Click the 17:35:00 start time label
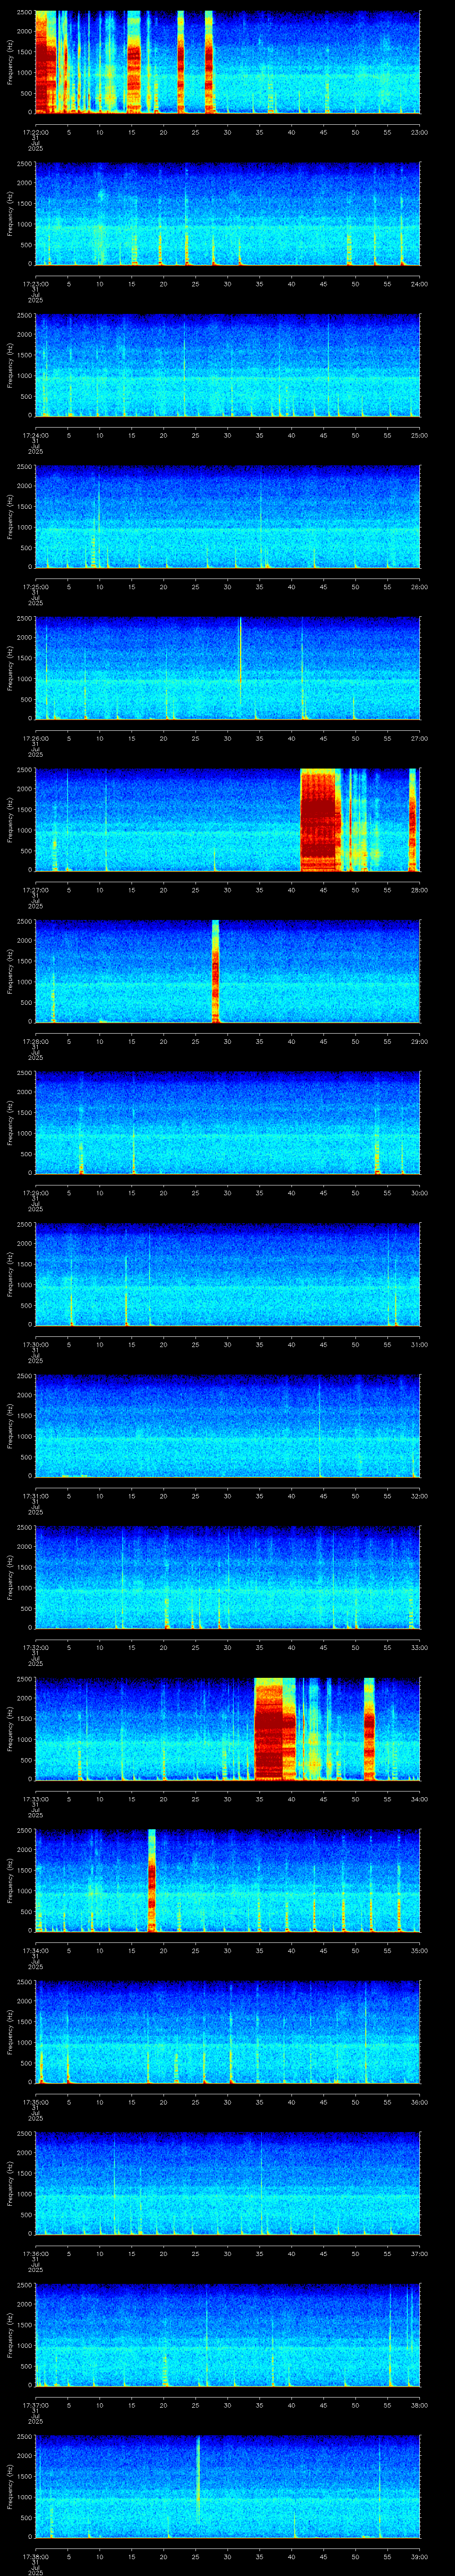 (35, 2102)
